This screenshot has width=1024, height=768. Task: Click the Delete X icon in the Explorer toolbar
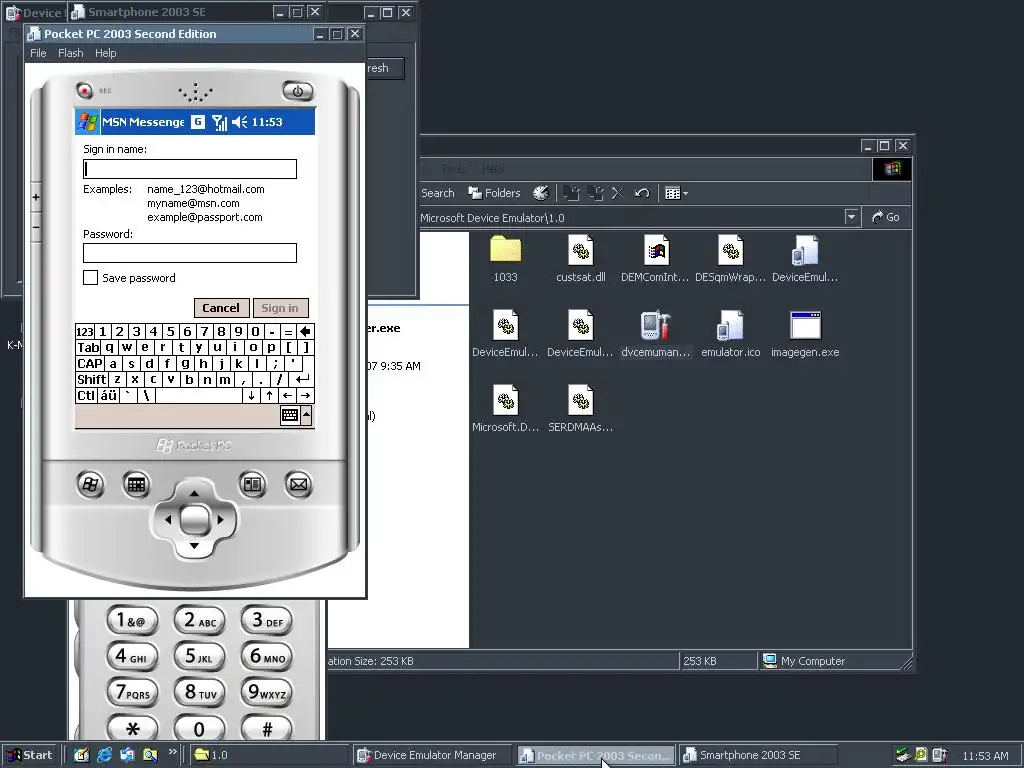pyautogui.click(x=618, y=193)
